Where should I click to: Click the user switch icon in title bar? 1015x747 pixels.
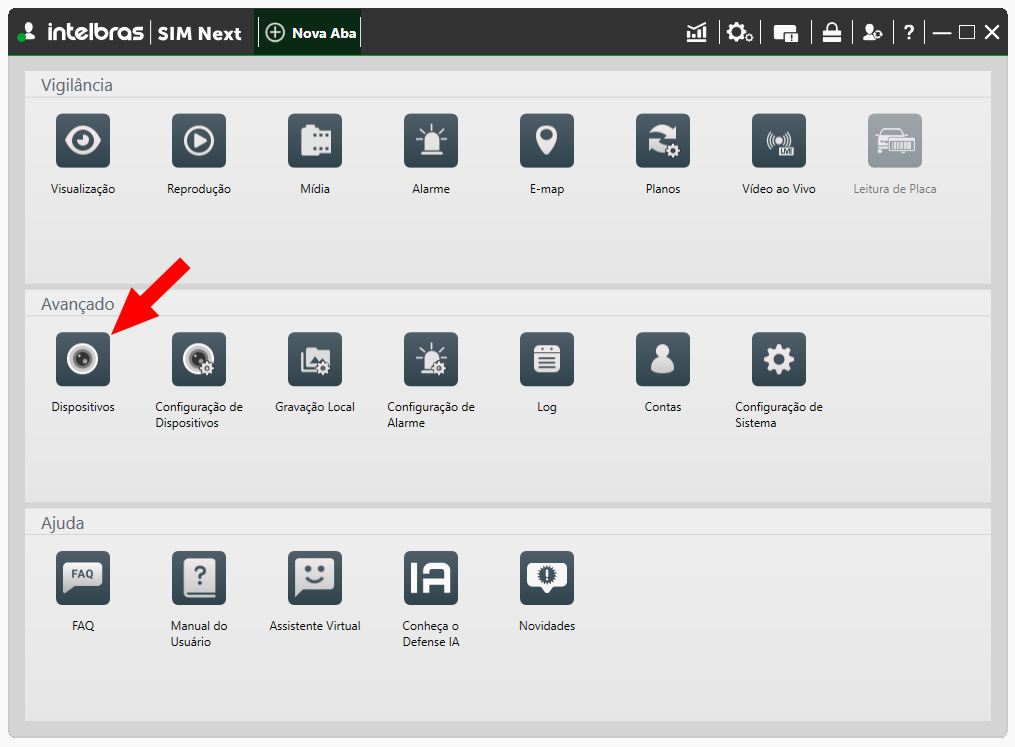point(872,32)
